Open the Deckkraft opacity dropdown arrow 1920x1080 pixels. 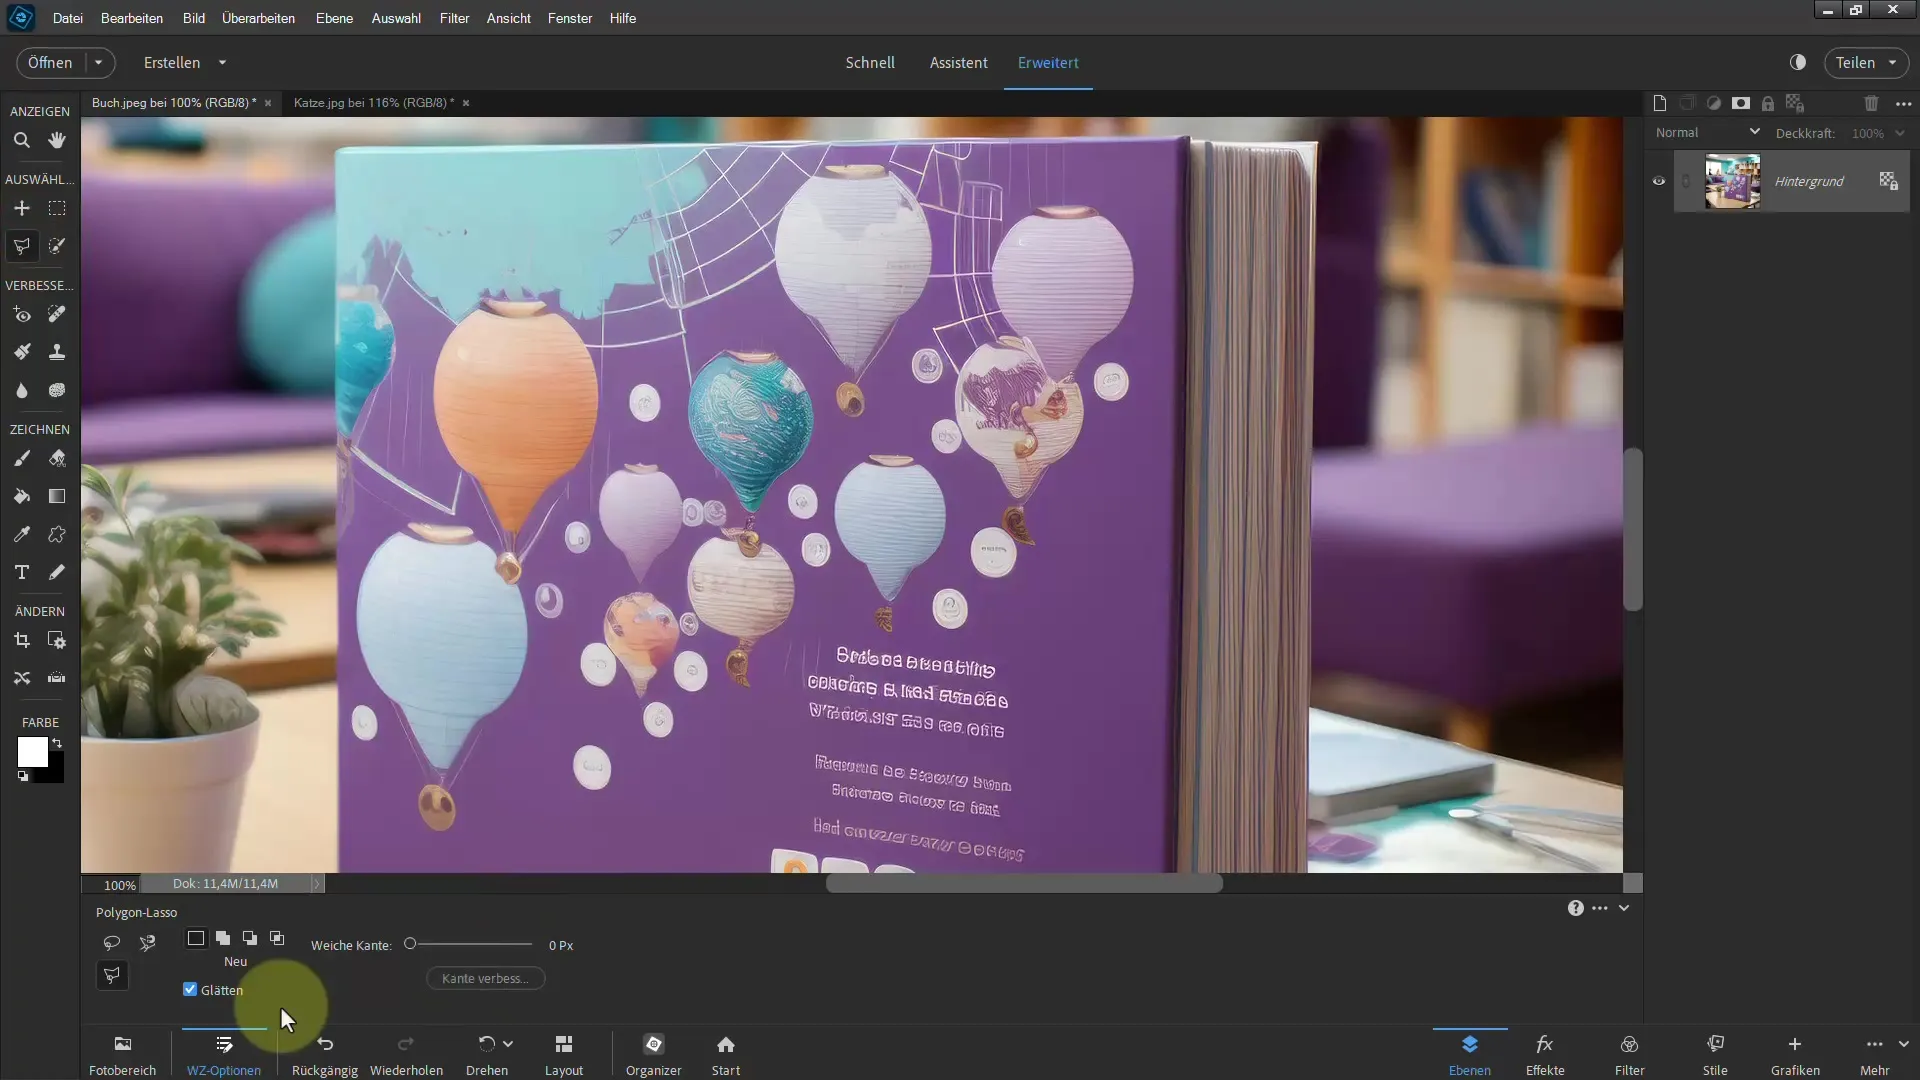(1900, 133)
